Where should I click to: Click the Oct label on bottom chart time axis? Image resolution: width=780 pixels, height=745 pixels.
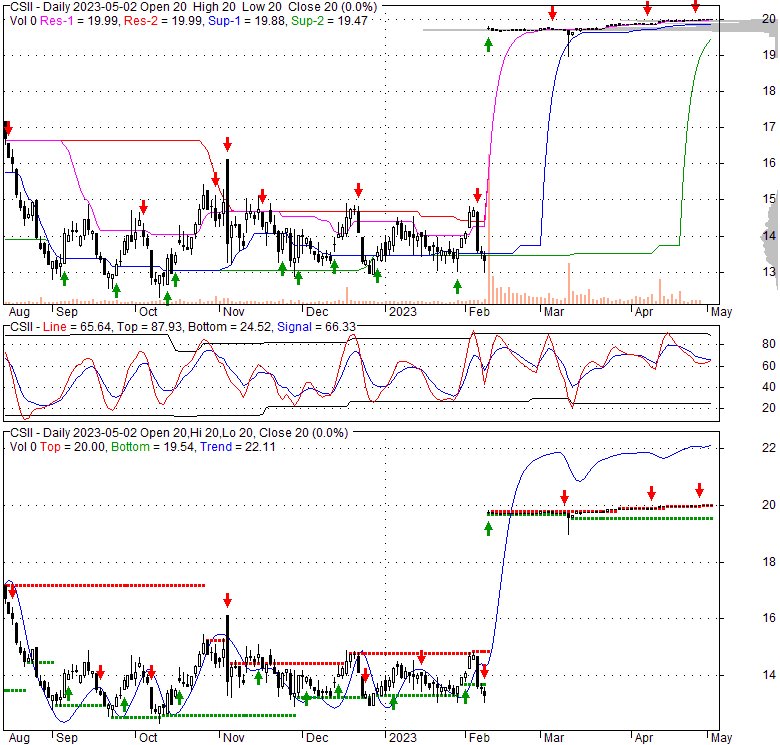pyautogui.click(x=148, y=738)
